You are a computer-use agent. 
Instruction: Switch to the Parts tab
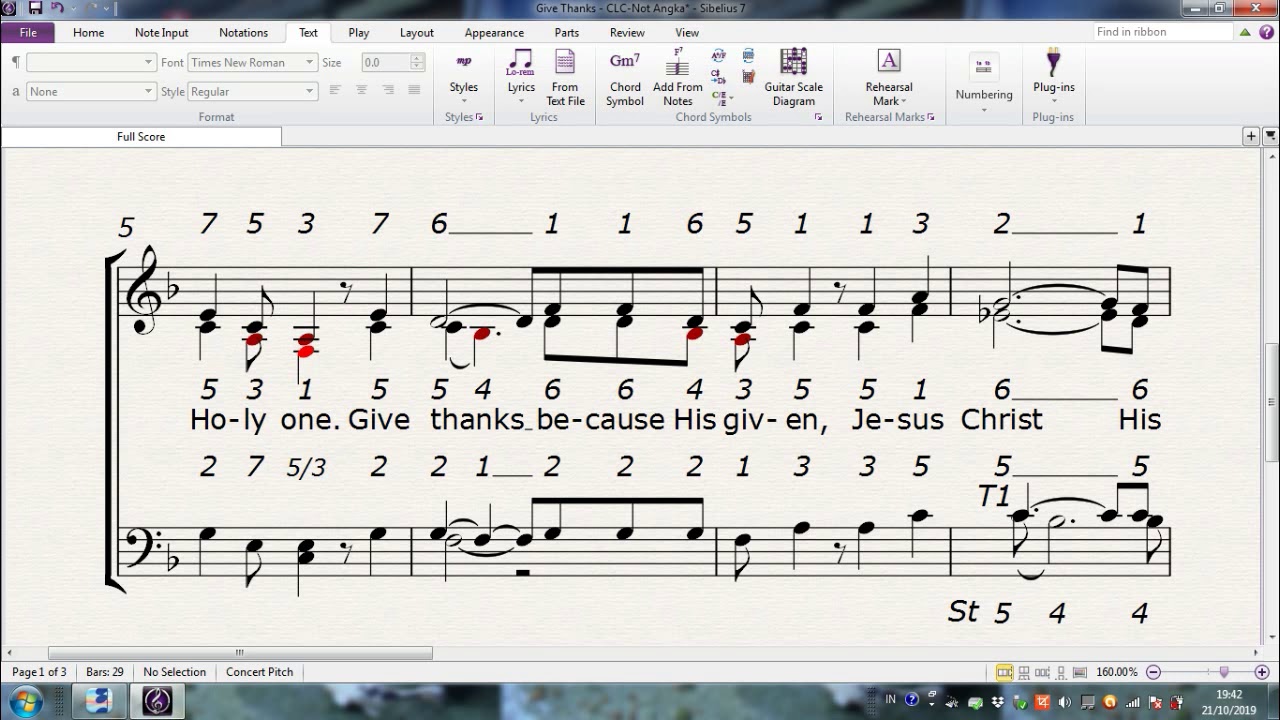click(x=567, y=32)
